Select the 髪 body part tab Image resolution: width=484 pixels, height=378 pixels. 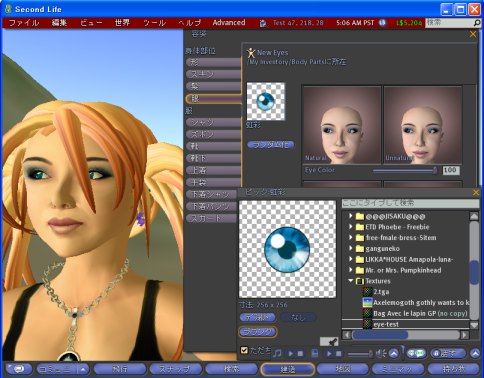coord(213,86)
